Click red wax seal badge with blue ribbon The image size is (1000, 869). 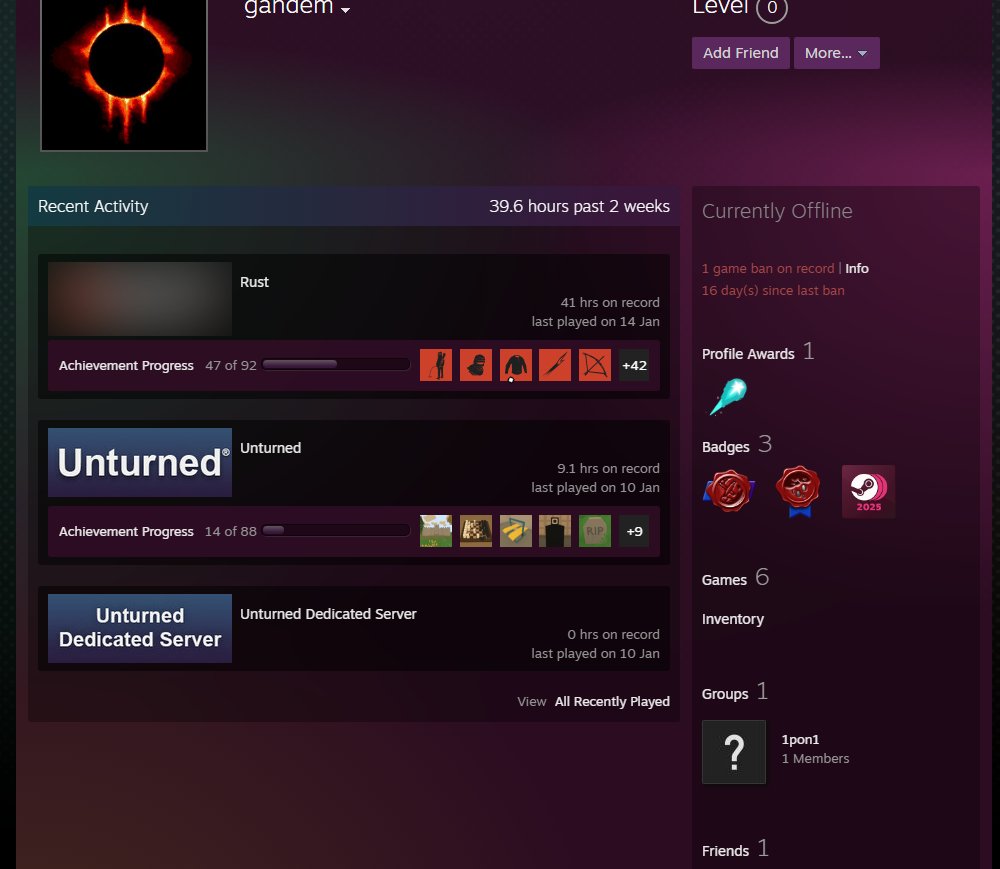798,491
